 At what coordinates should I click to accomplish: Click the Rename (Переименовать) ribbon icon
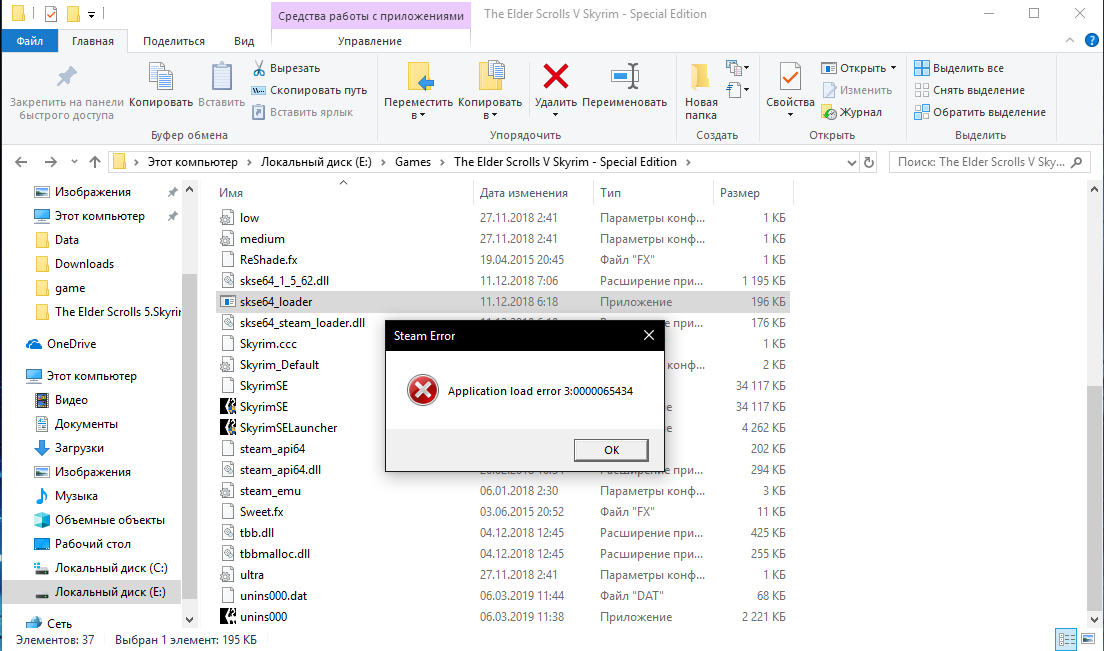[624, 78]
